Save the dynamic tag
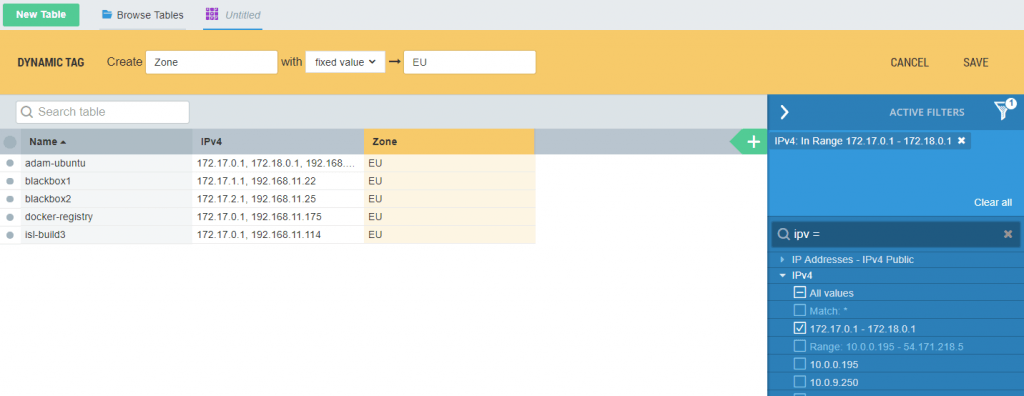This screenshot has height=396, width=1024. pyautogui.click(x=976, y=63)
